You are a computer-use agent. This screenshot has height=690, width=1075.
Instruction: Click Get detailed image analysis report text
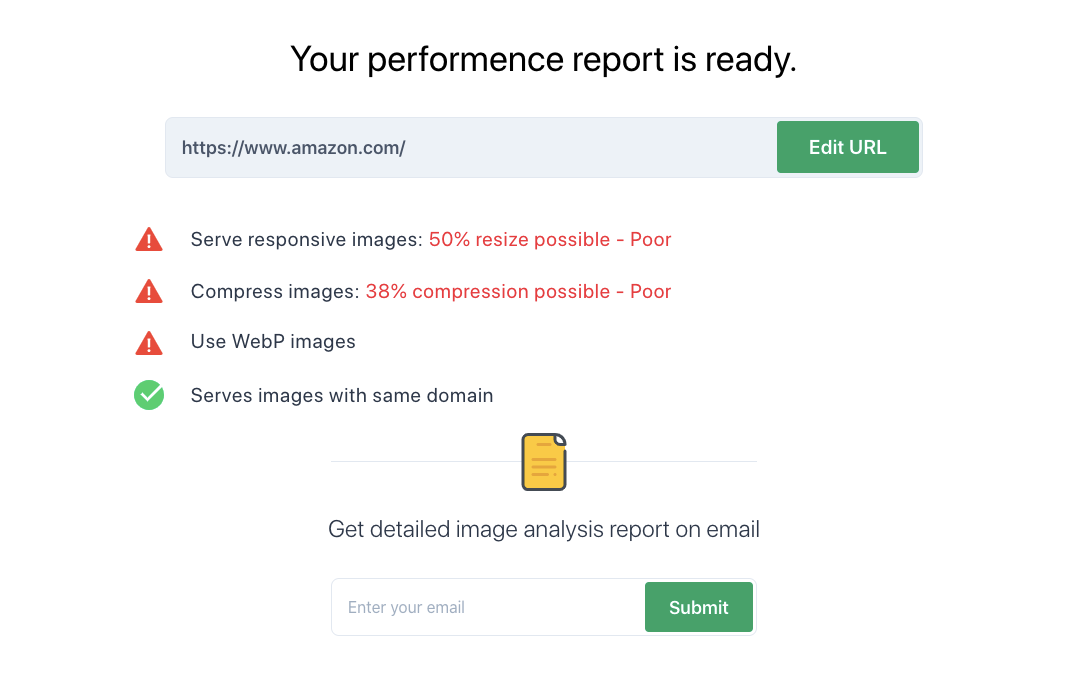(x=544, y=530)
